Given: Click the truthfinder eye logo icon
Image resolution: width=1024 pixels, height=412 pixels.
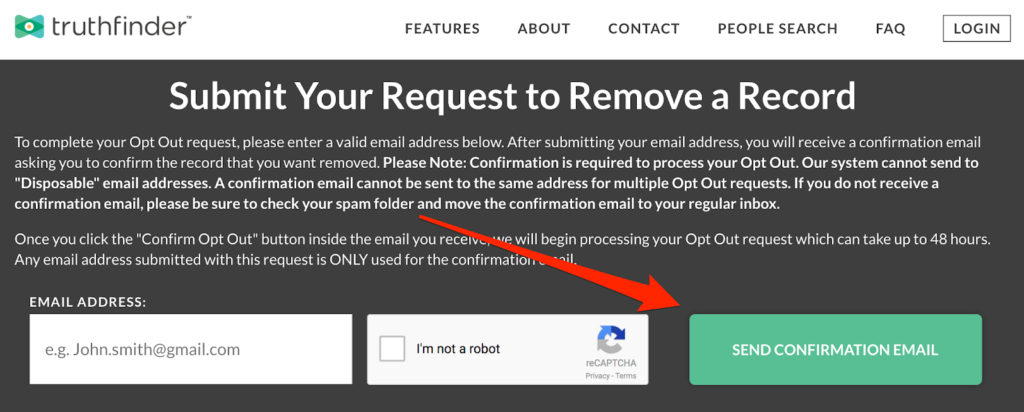Looking at the screenshot, I should pos(29,27).
